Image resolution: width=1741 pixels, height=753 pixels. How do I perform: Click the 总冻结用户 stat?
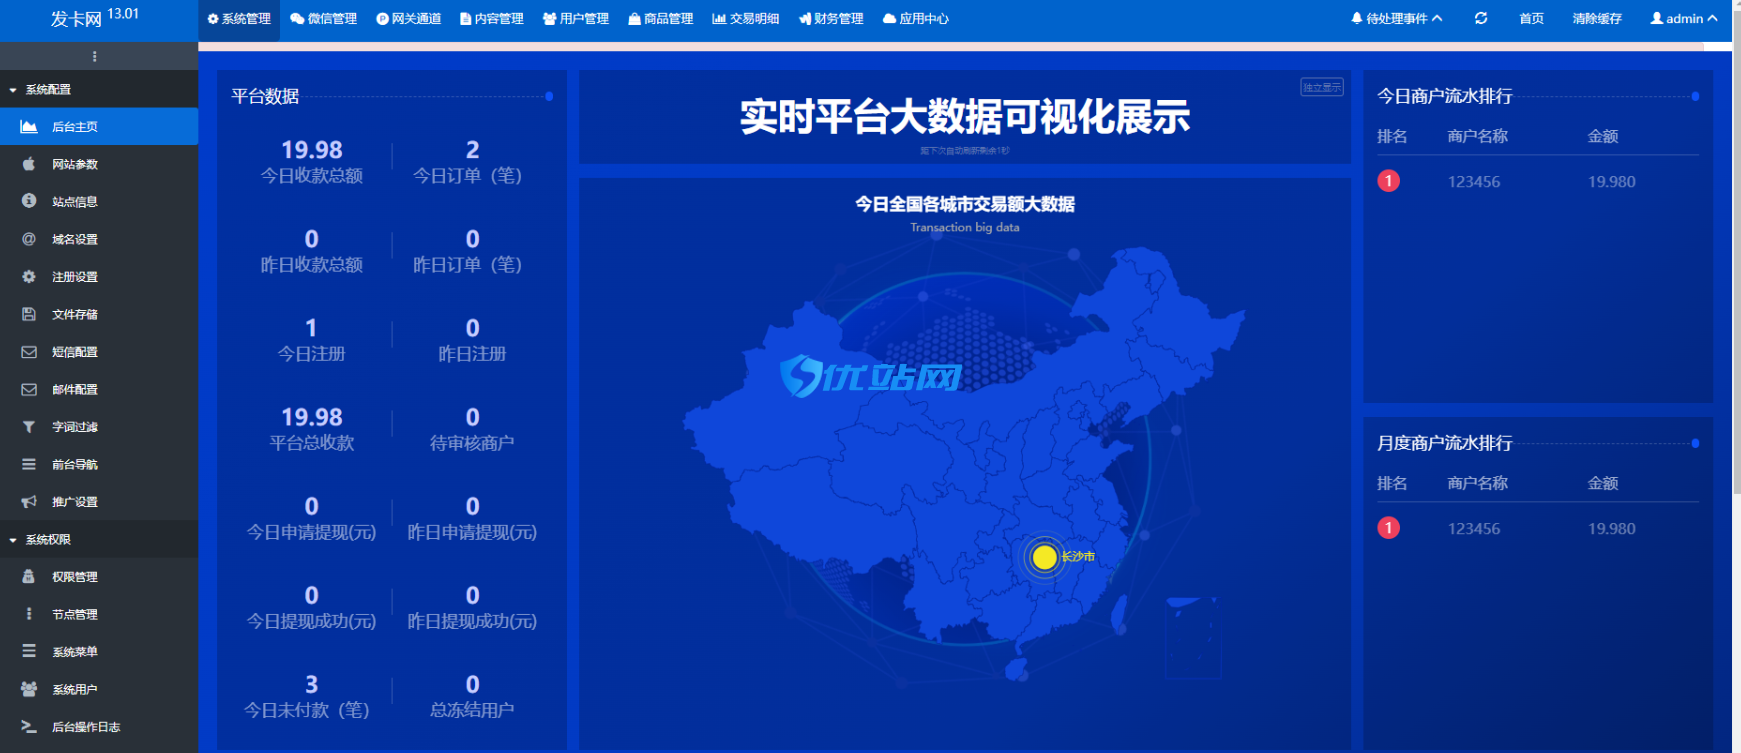(472, 696)
